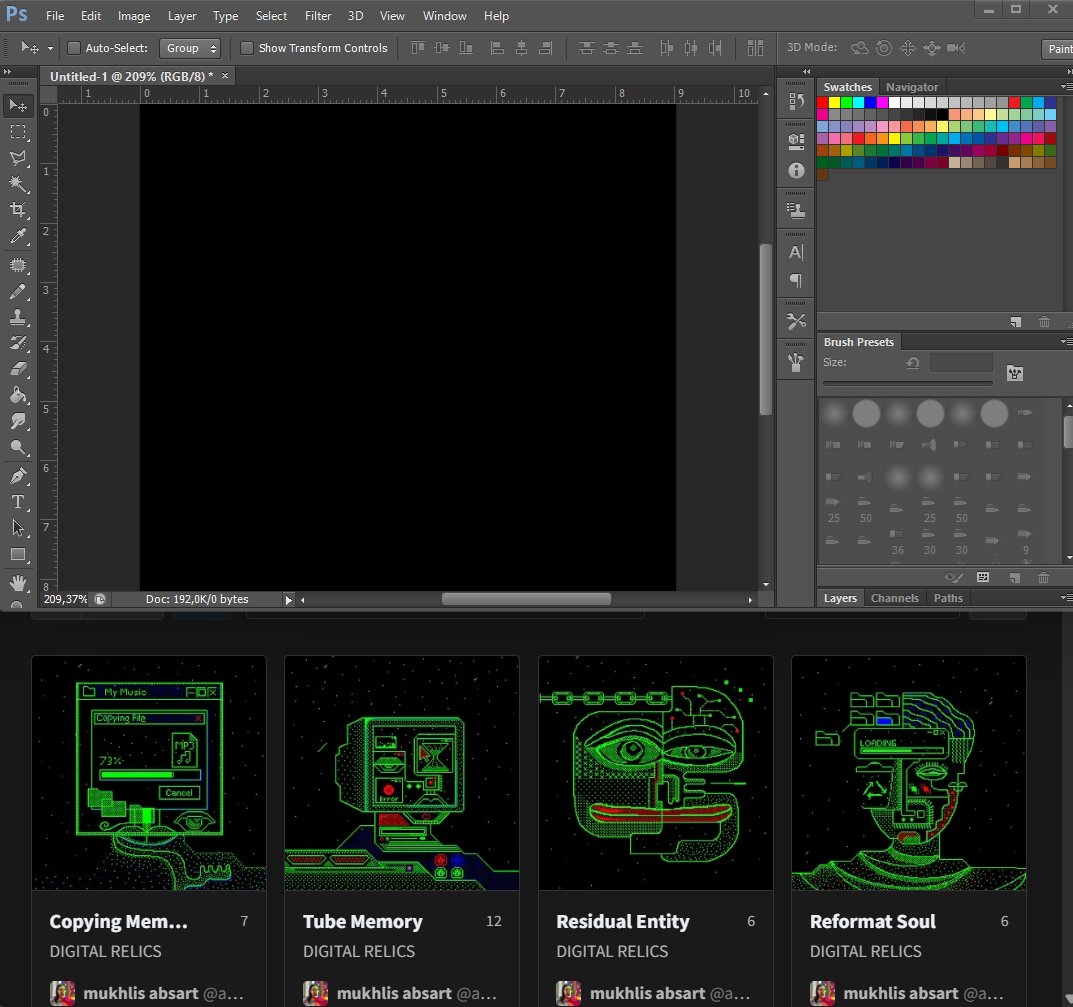
Task: Open the Filter menu
Action: pos(317,15)
